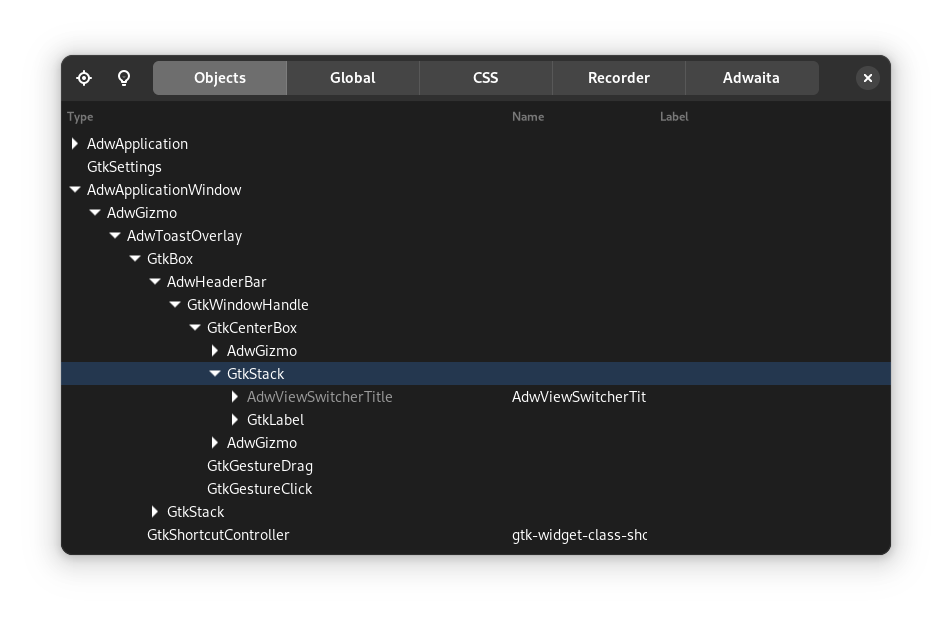Select the GtkShortcutController row
Image resolution: width=952 pixels, height=622 pixels.
(x=218, y=534)
